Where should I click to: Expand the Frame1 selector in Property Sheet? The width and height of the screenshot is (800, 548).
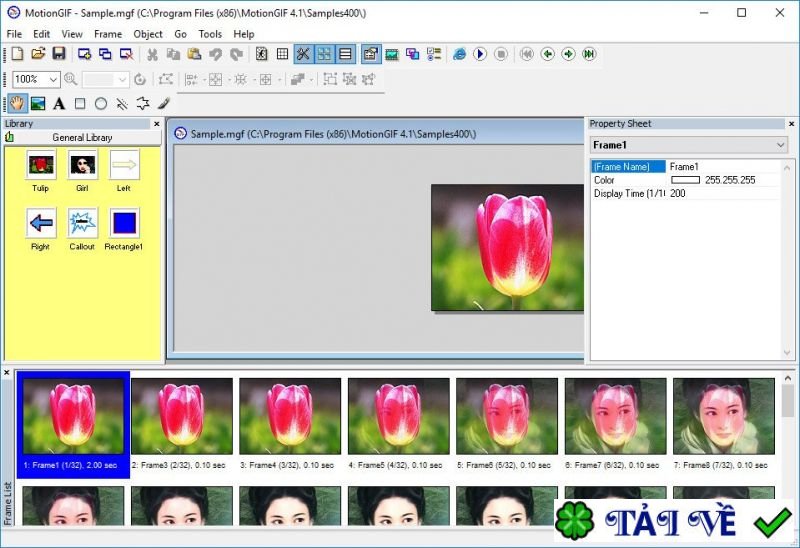coord(780,145)
